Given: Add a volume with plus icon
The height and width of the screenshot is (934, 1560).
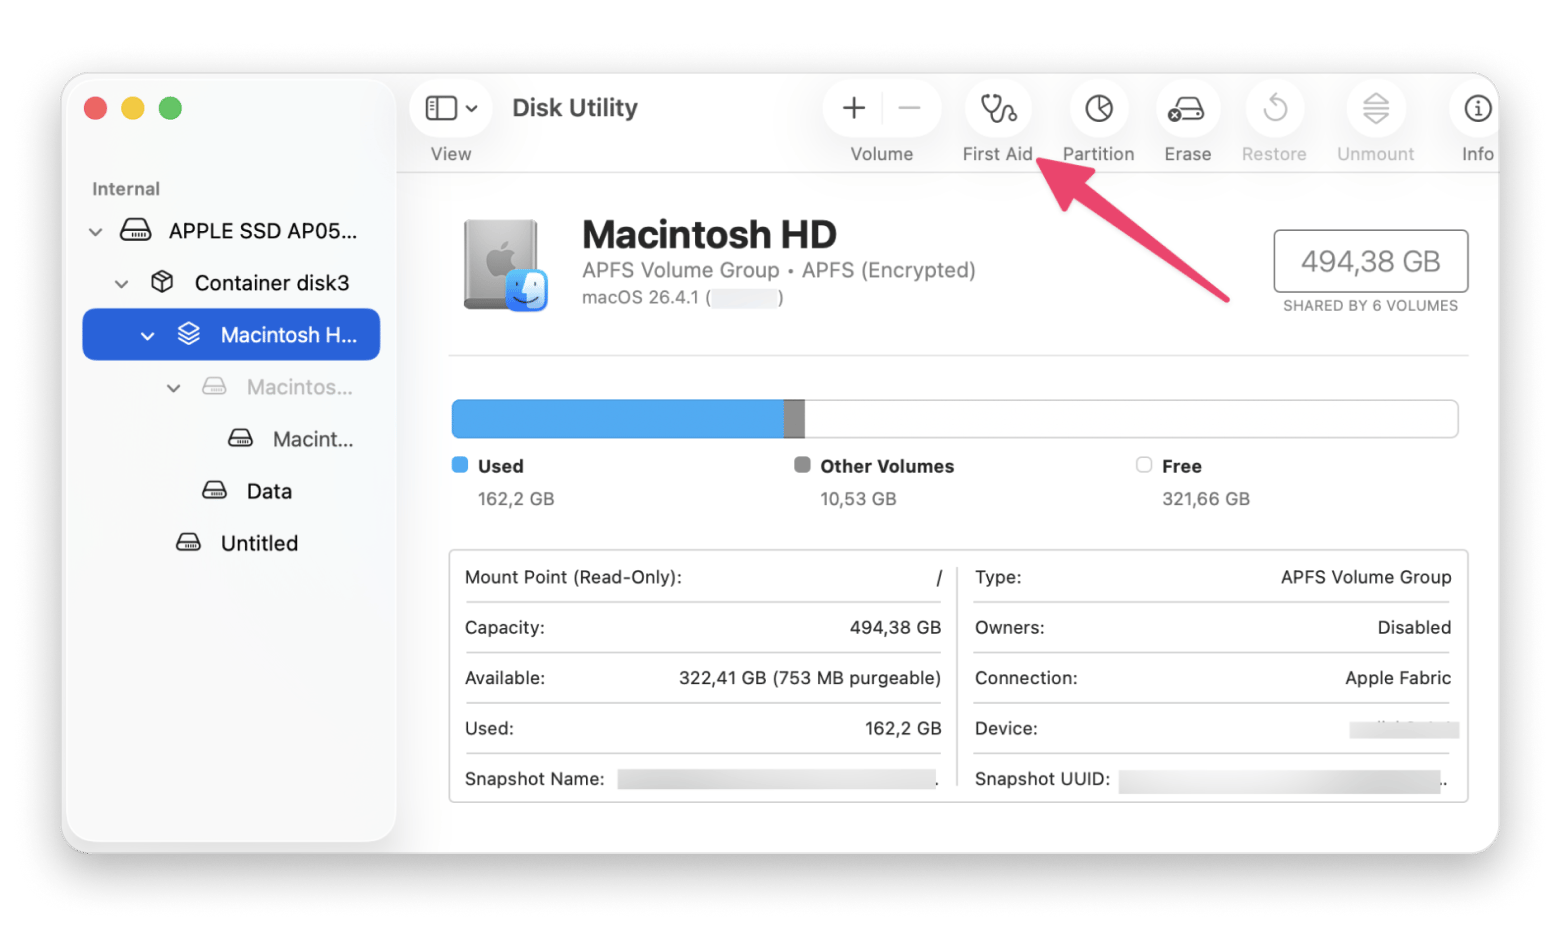Looking at the screenshot, I should (854, 108).
